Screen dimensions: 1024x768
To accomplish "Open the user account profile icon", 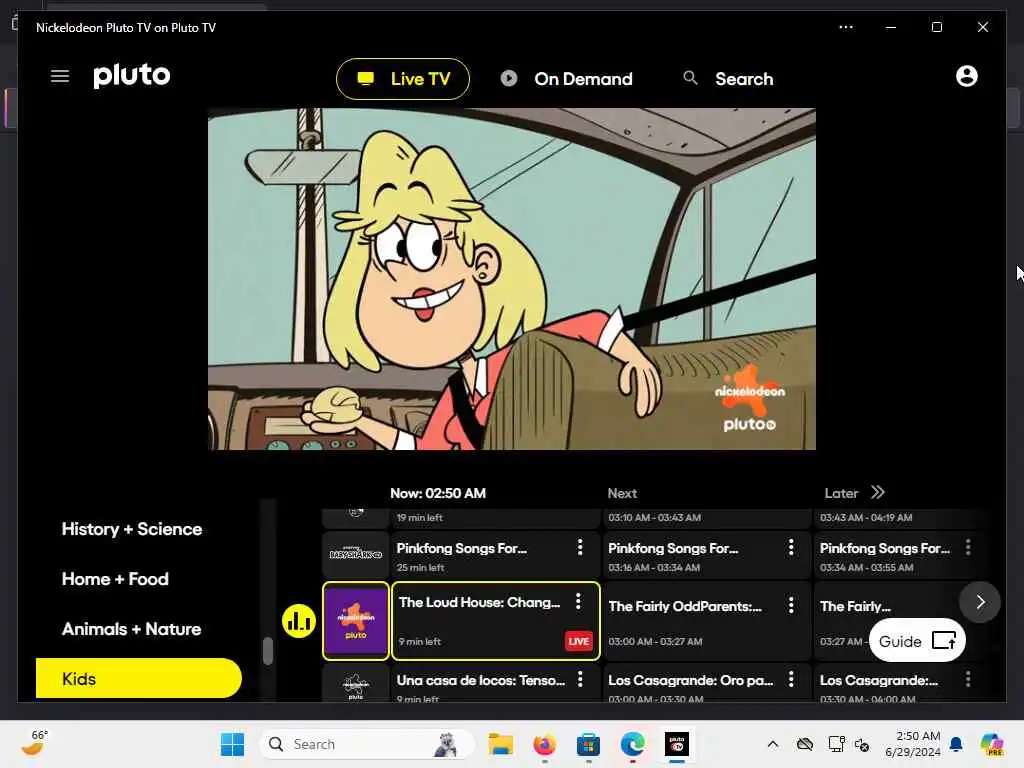I will 967,76.
